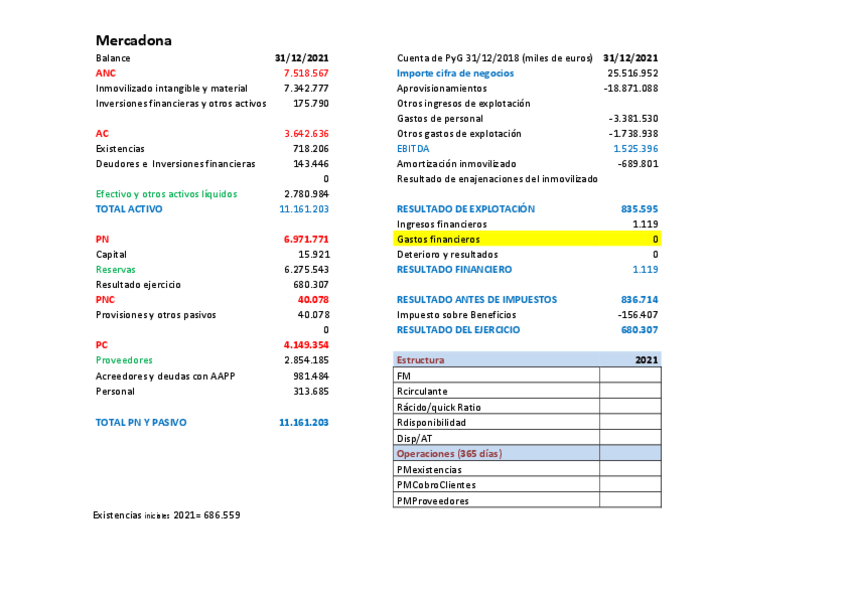Select the EBITDA value 1.525.396

(635, 148)
